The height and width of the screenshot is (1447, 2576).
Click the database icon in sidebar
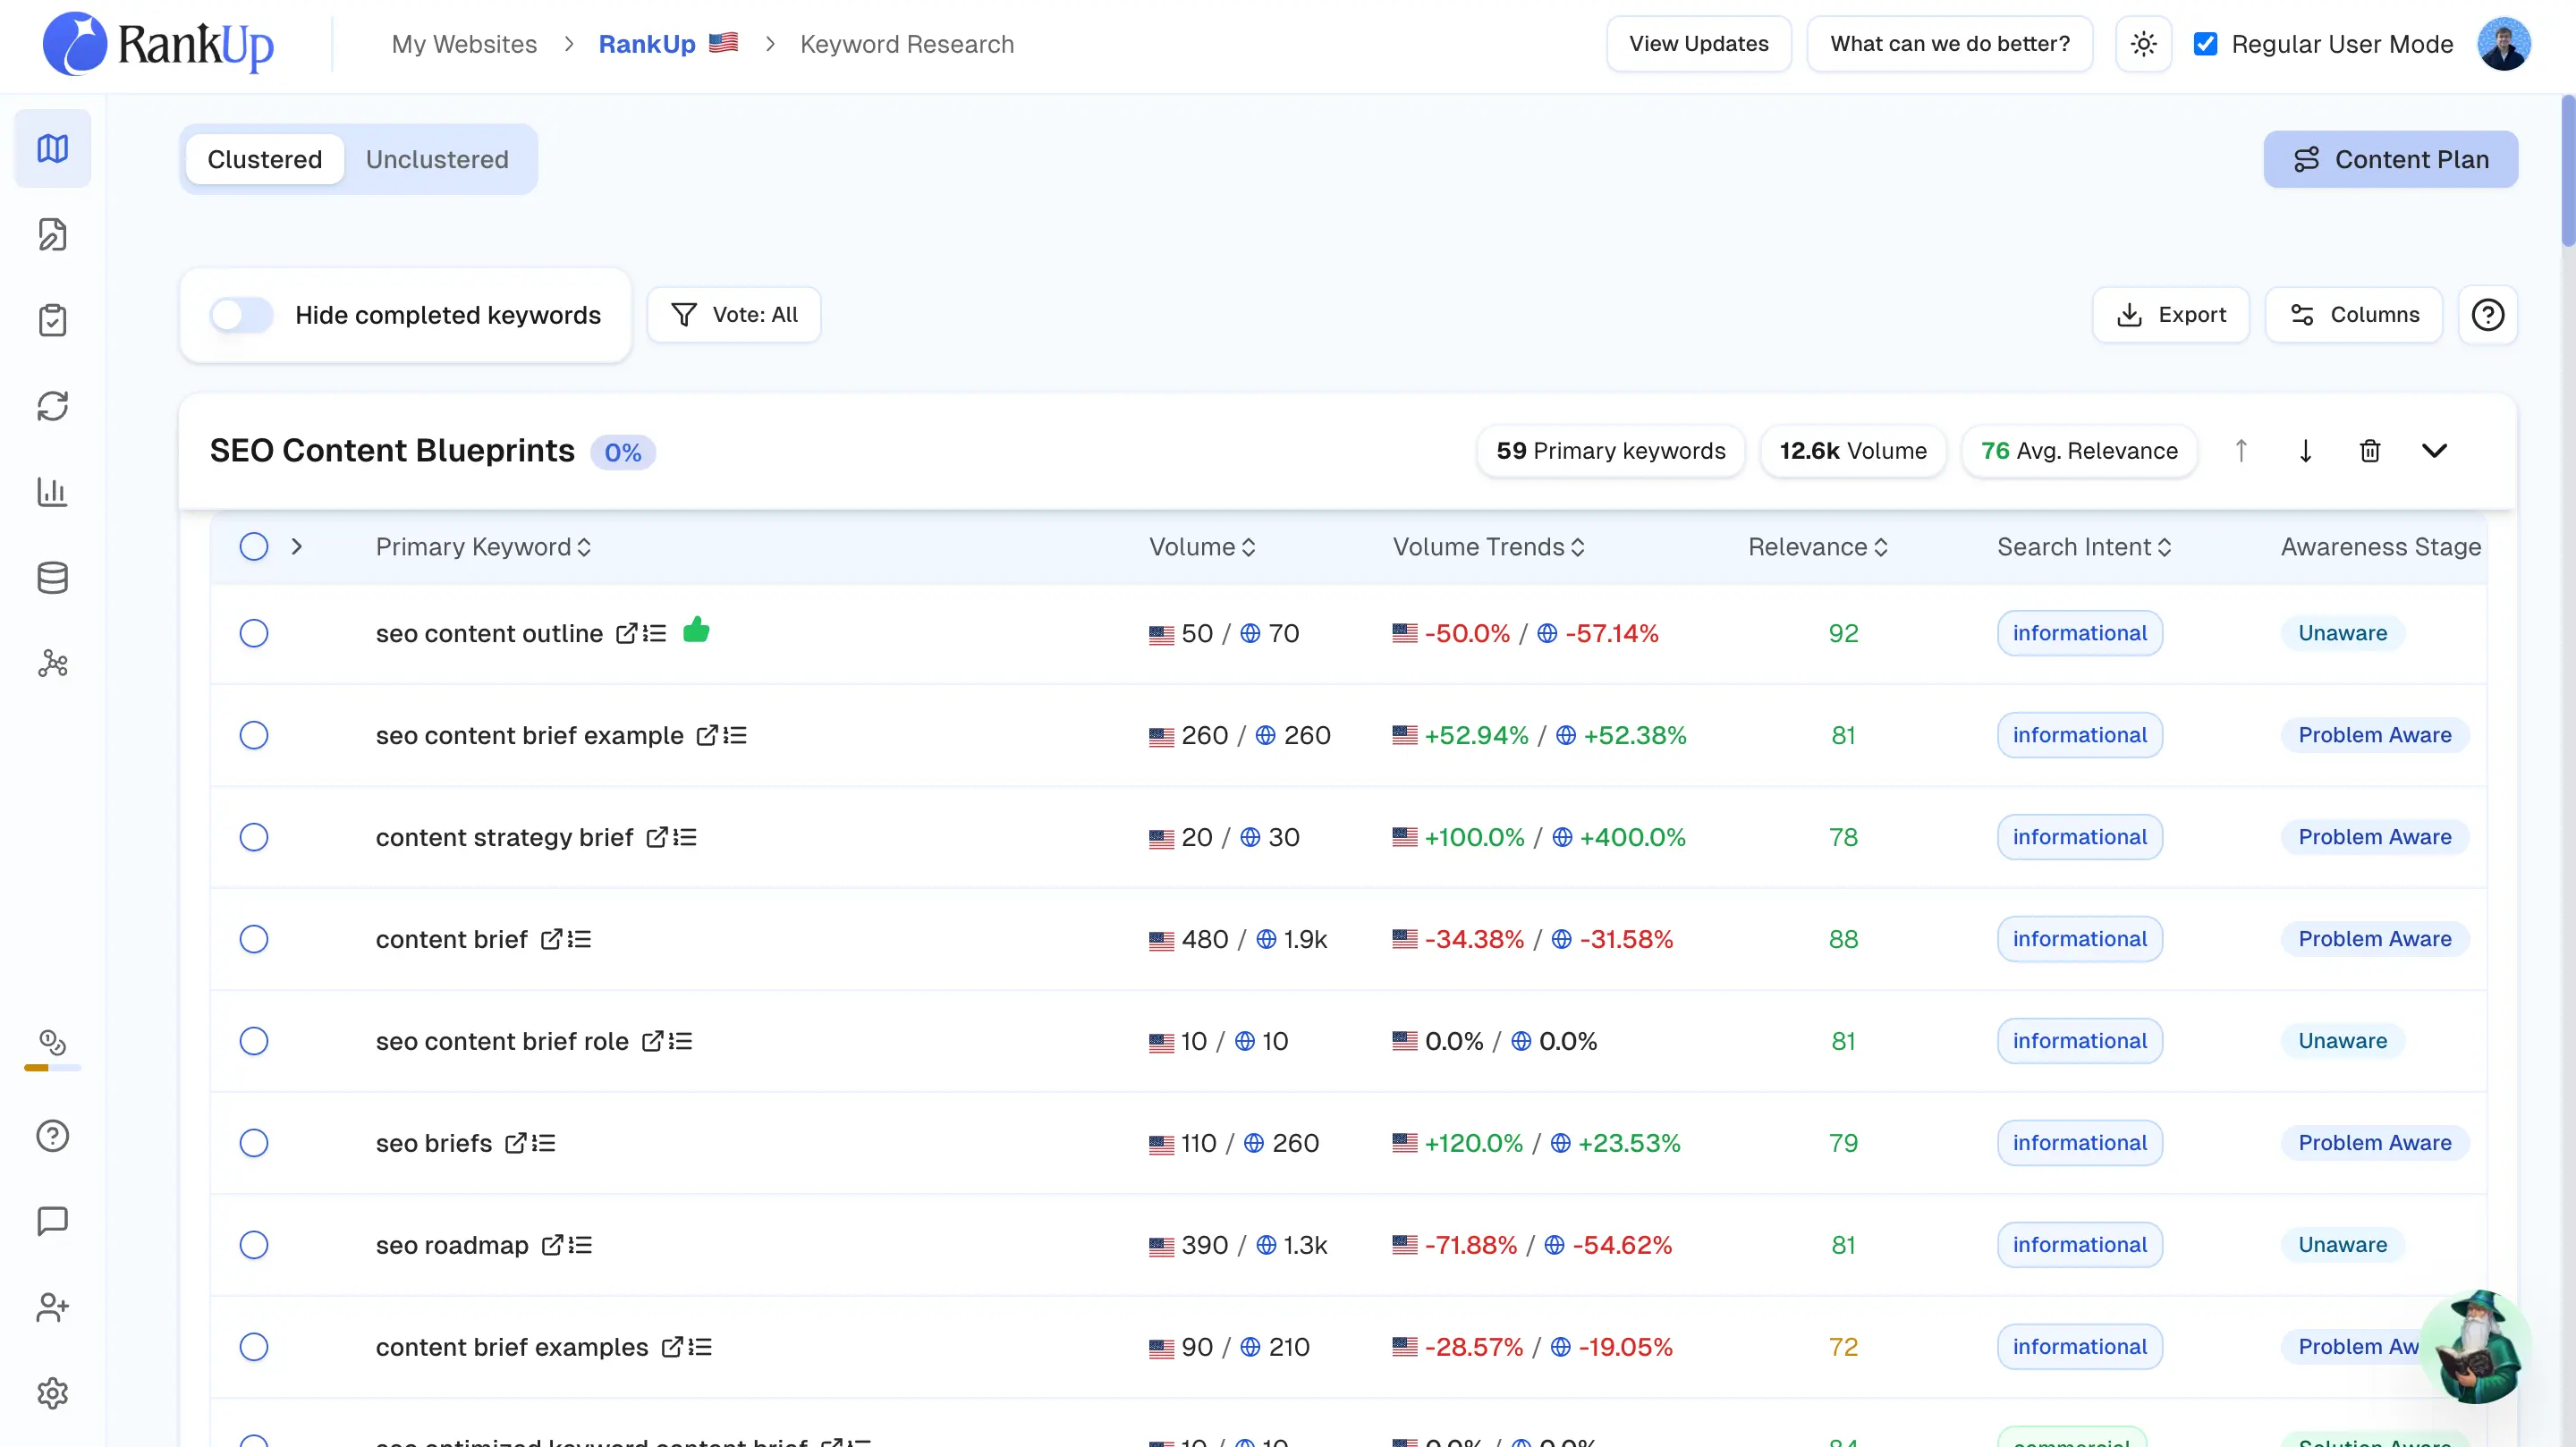click(52, 578)
